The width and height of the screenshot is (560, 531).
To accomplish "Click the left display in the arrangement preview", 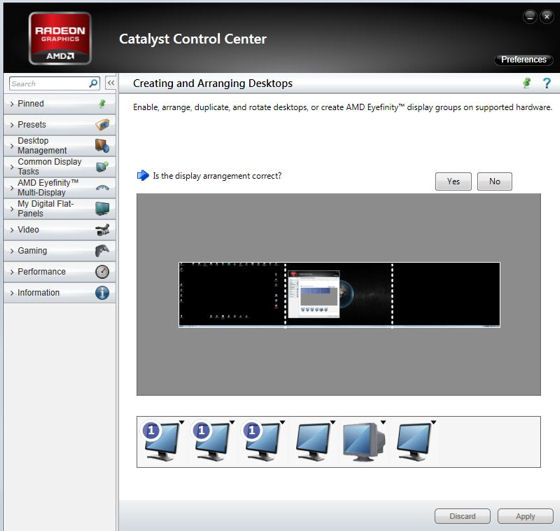I will (x=232, y=294).
